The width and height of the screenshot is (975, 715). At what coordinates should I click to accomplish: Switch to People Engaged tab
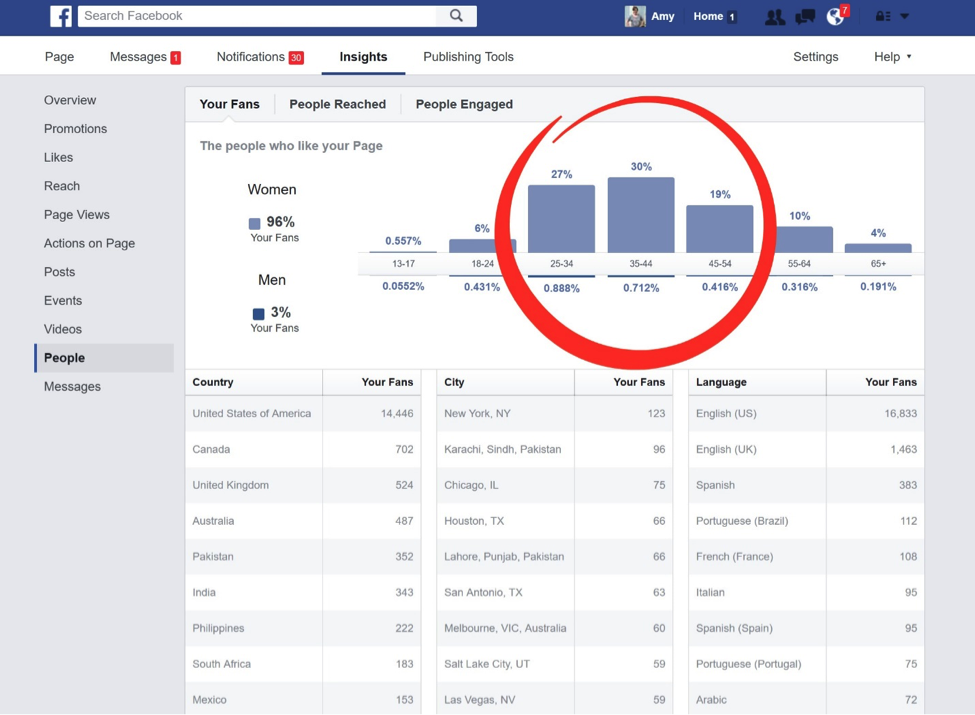(464, 104)
